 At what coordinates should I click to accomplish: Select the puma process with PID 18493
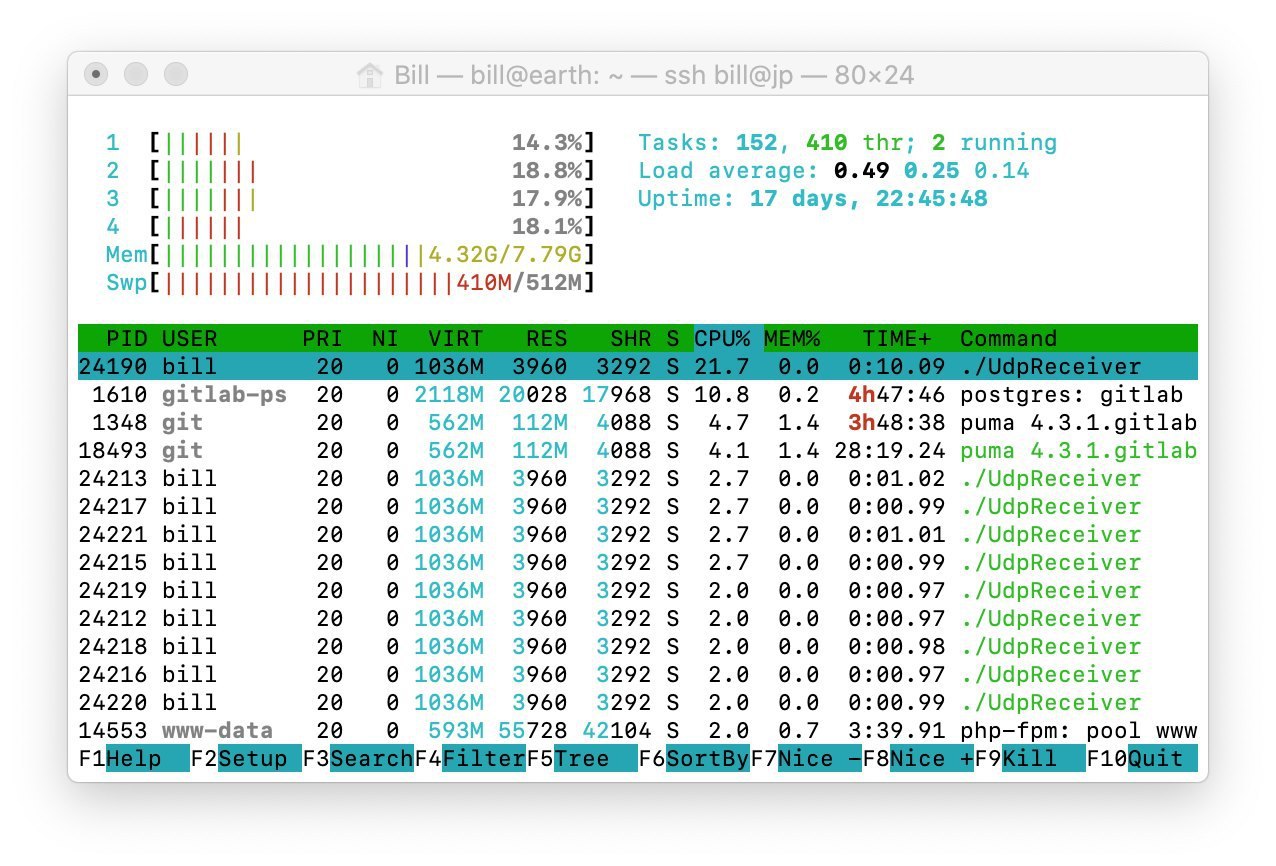[638, 450]
